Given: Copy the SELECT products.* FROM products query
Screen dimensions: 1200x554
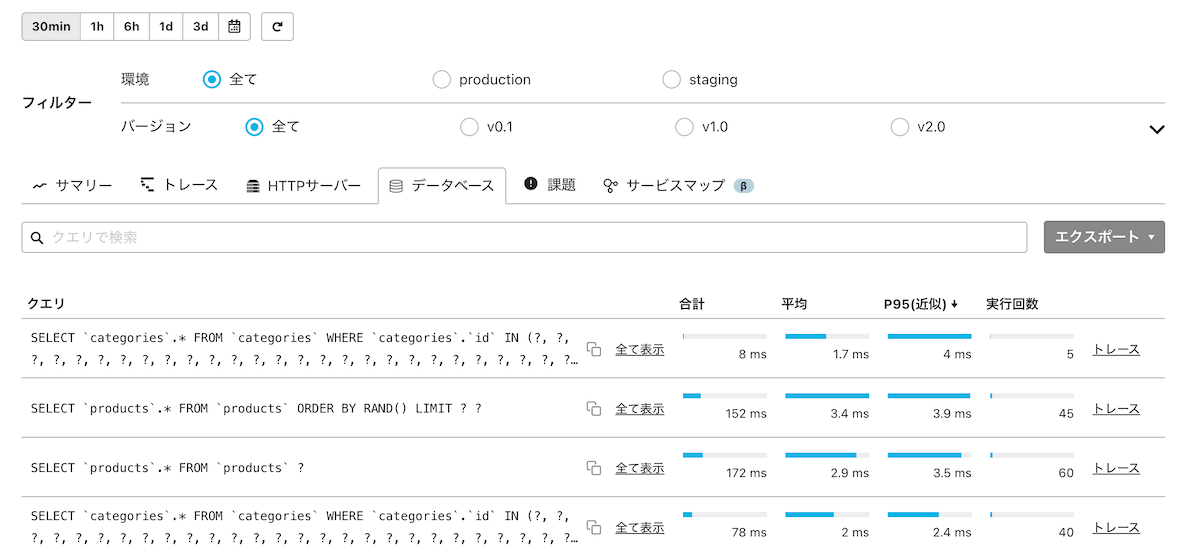Looking at the screenshot, I should (x=594, y=468).
